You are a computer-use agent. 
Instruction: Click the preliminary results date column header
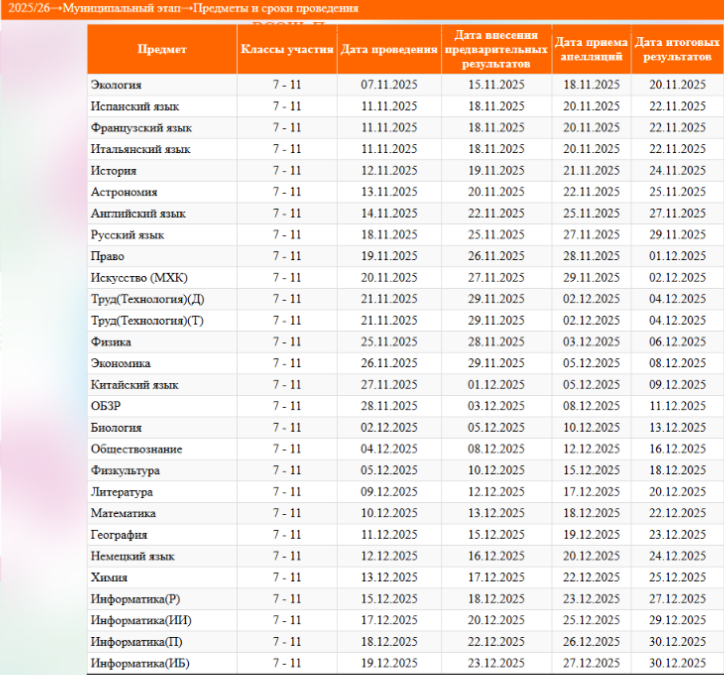496,49
